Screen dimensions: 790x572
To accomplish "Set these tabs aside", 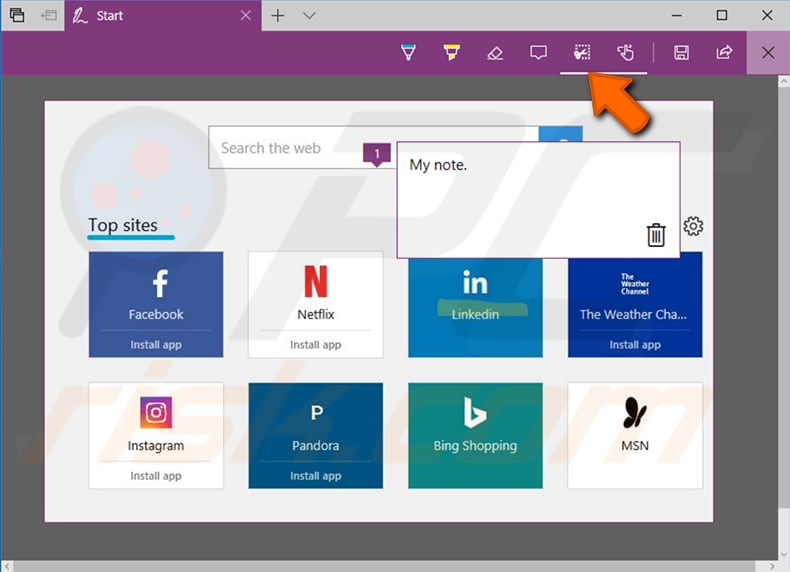I will point(49,16).
